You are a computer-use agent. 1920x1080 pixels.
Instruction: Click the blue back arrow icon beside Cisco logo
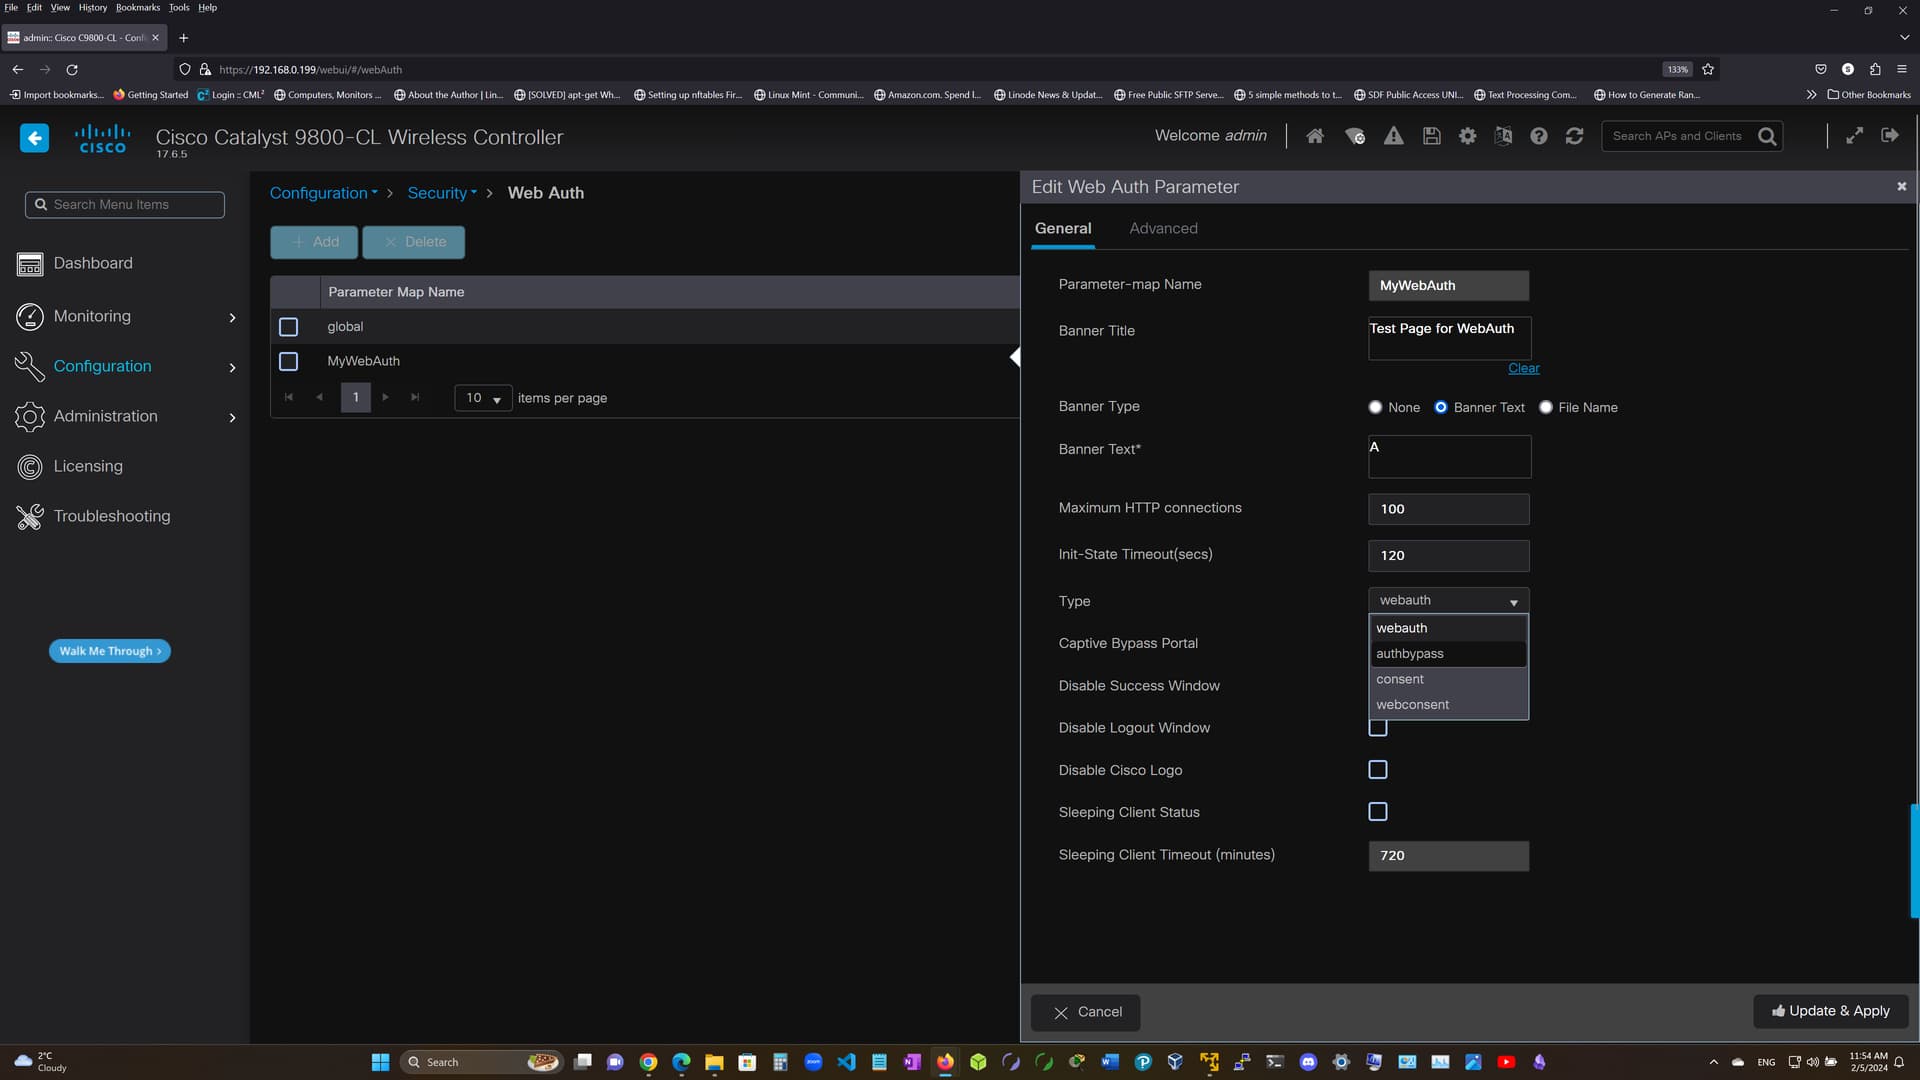34,138
